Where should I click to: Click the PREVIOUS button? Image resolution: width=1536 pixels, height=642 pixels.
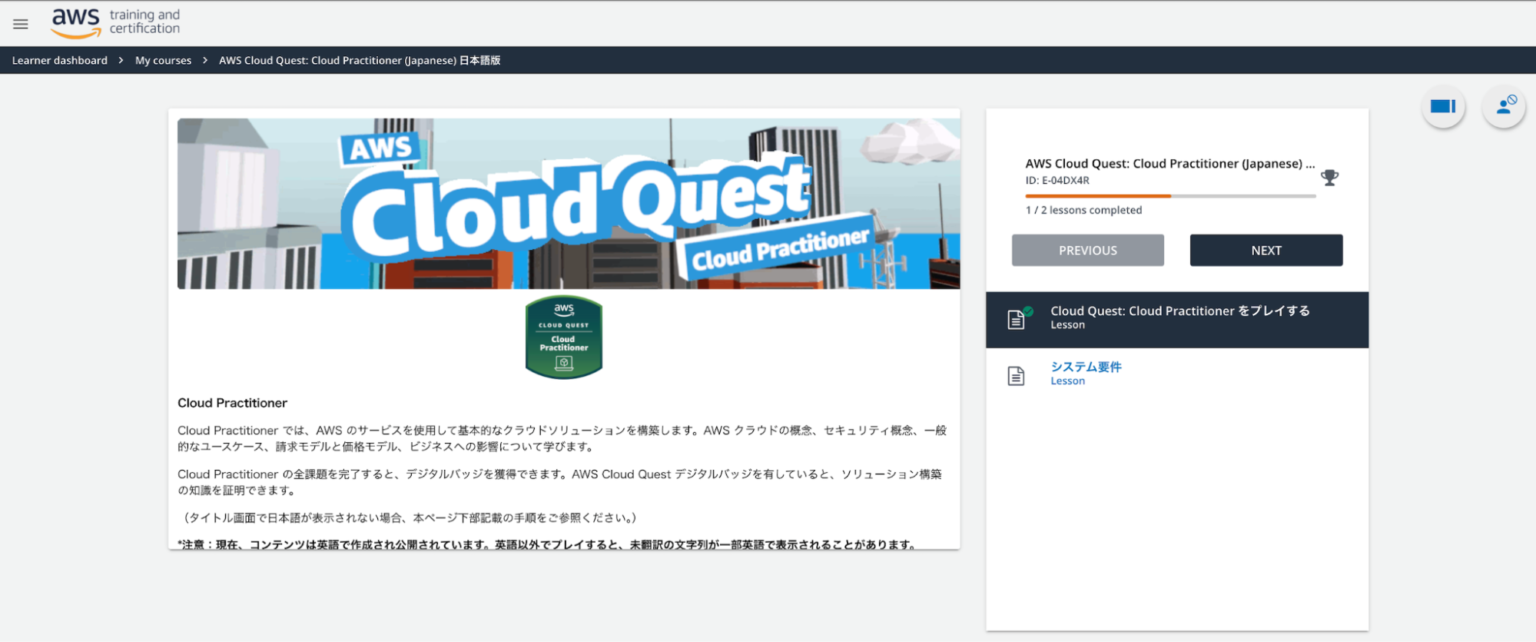pyautogui.click(x=1087, y=250)
